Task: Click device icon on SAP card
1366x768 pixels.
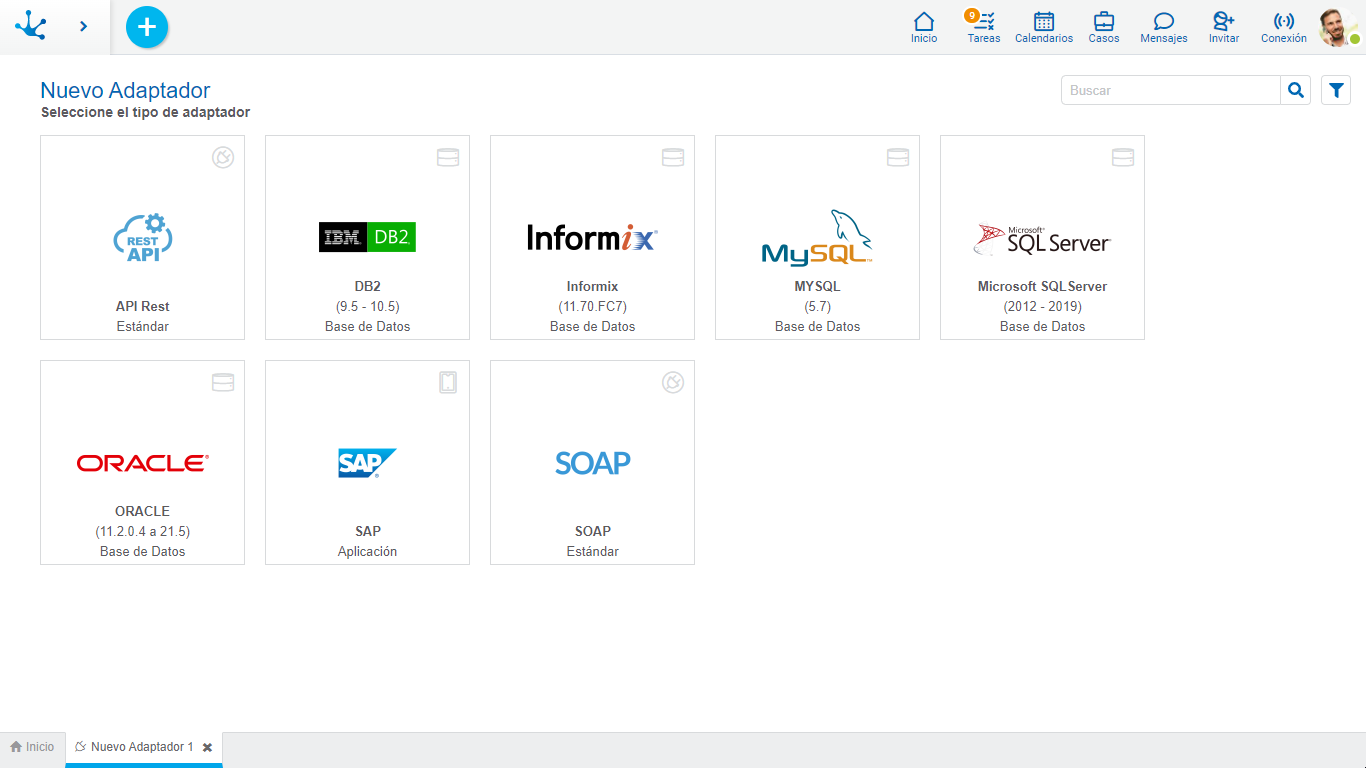Action: coord(448,382)
